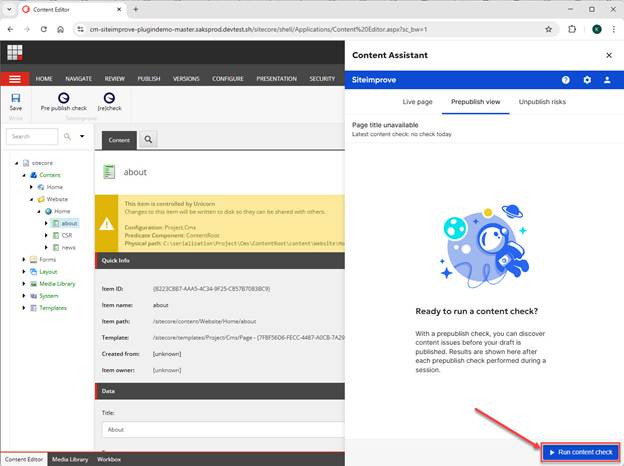Switch to Workbox bottom tab
The width and height of the screenshot is (624, 466).
[109, 459]
